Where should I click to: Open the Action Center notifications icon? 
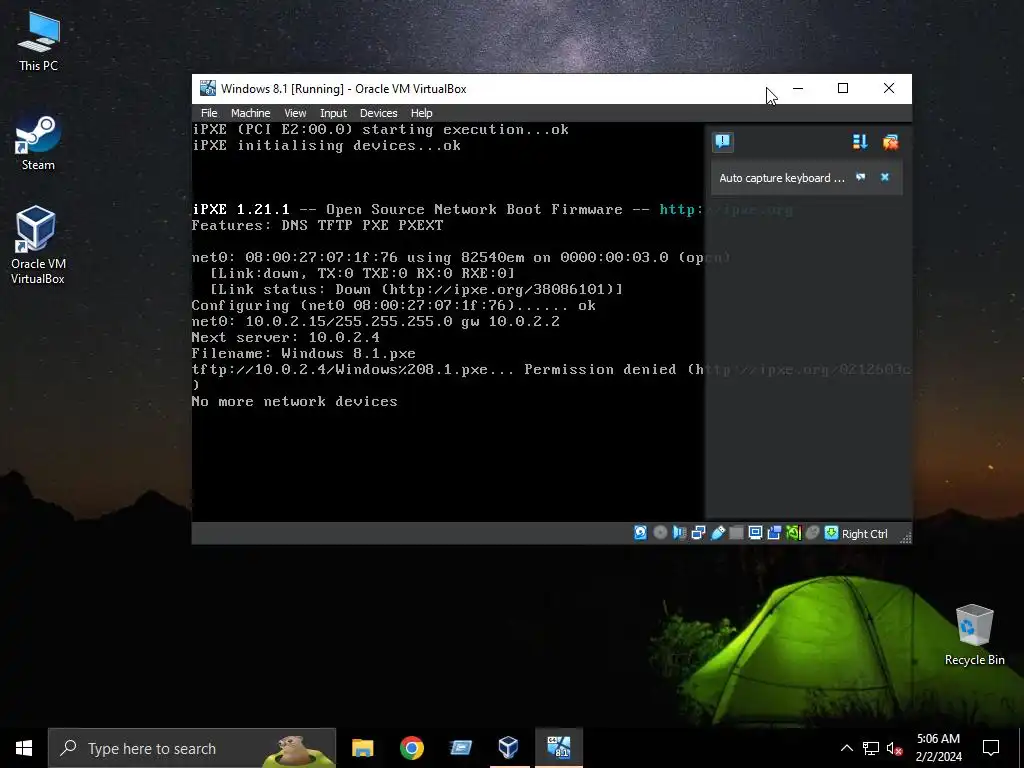coord(991,748)
